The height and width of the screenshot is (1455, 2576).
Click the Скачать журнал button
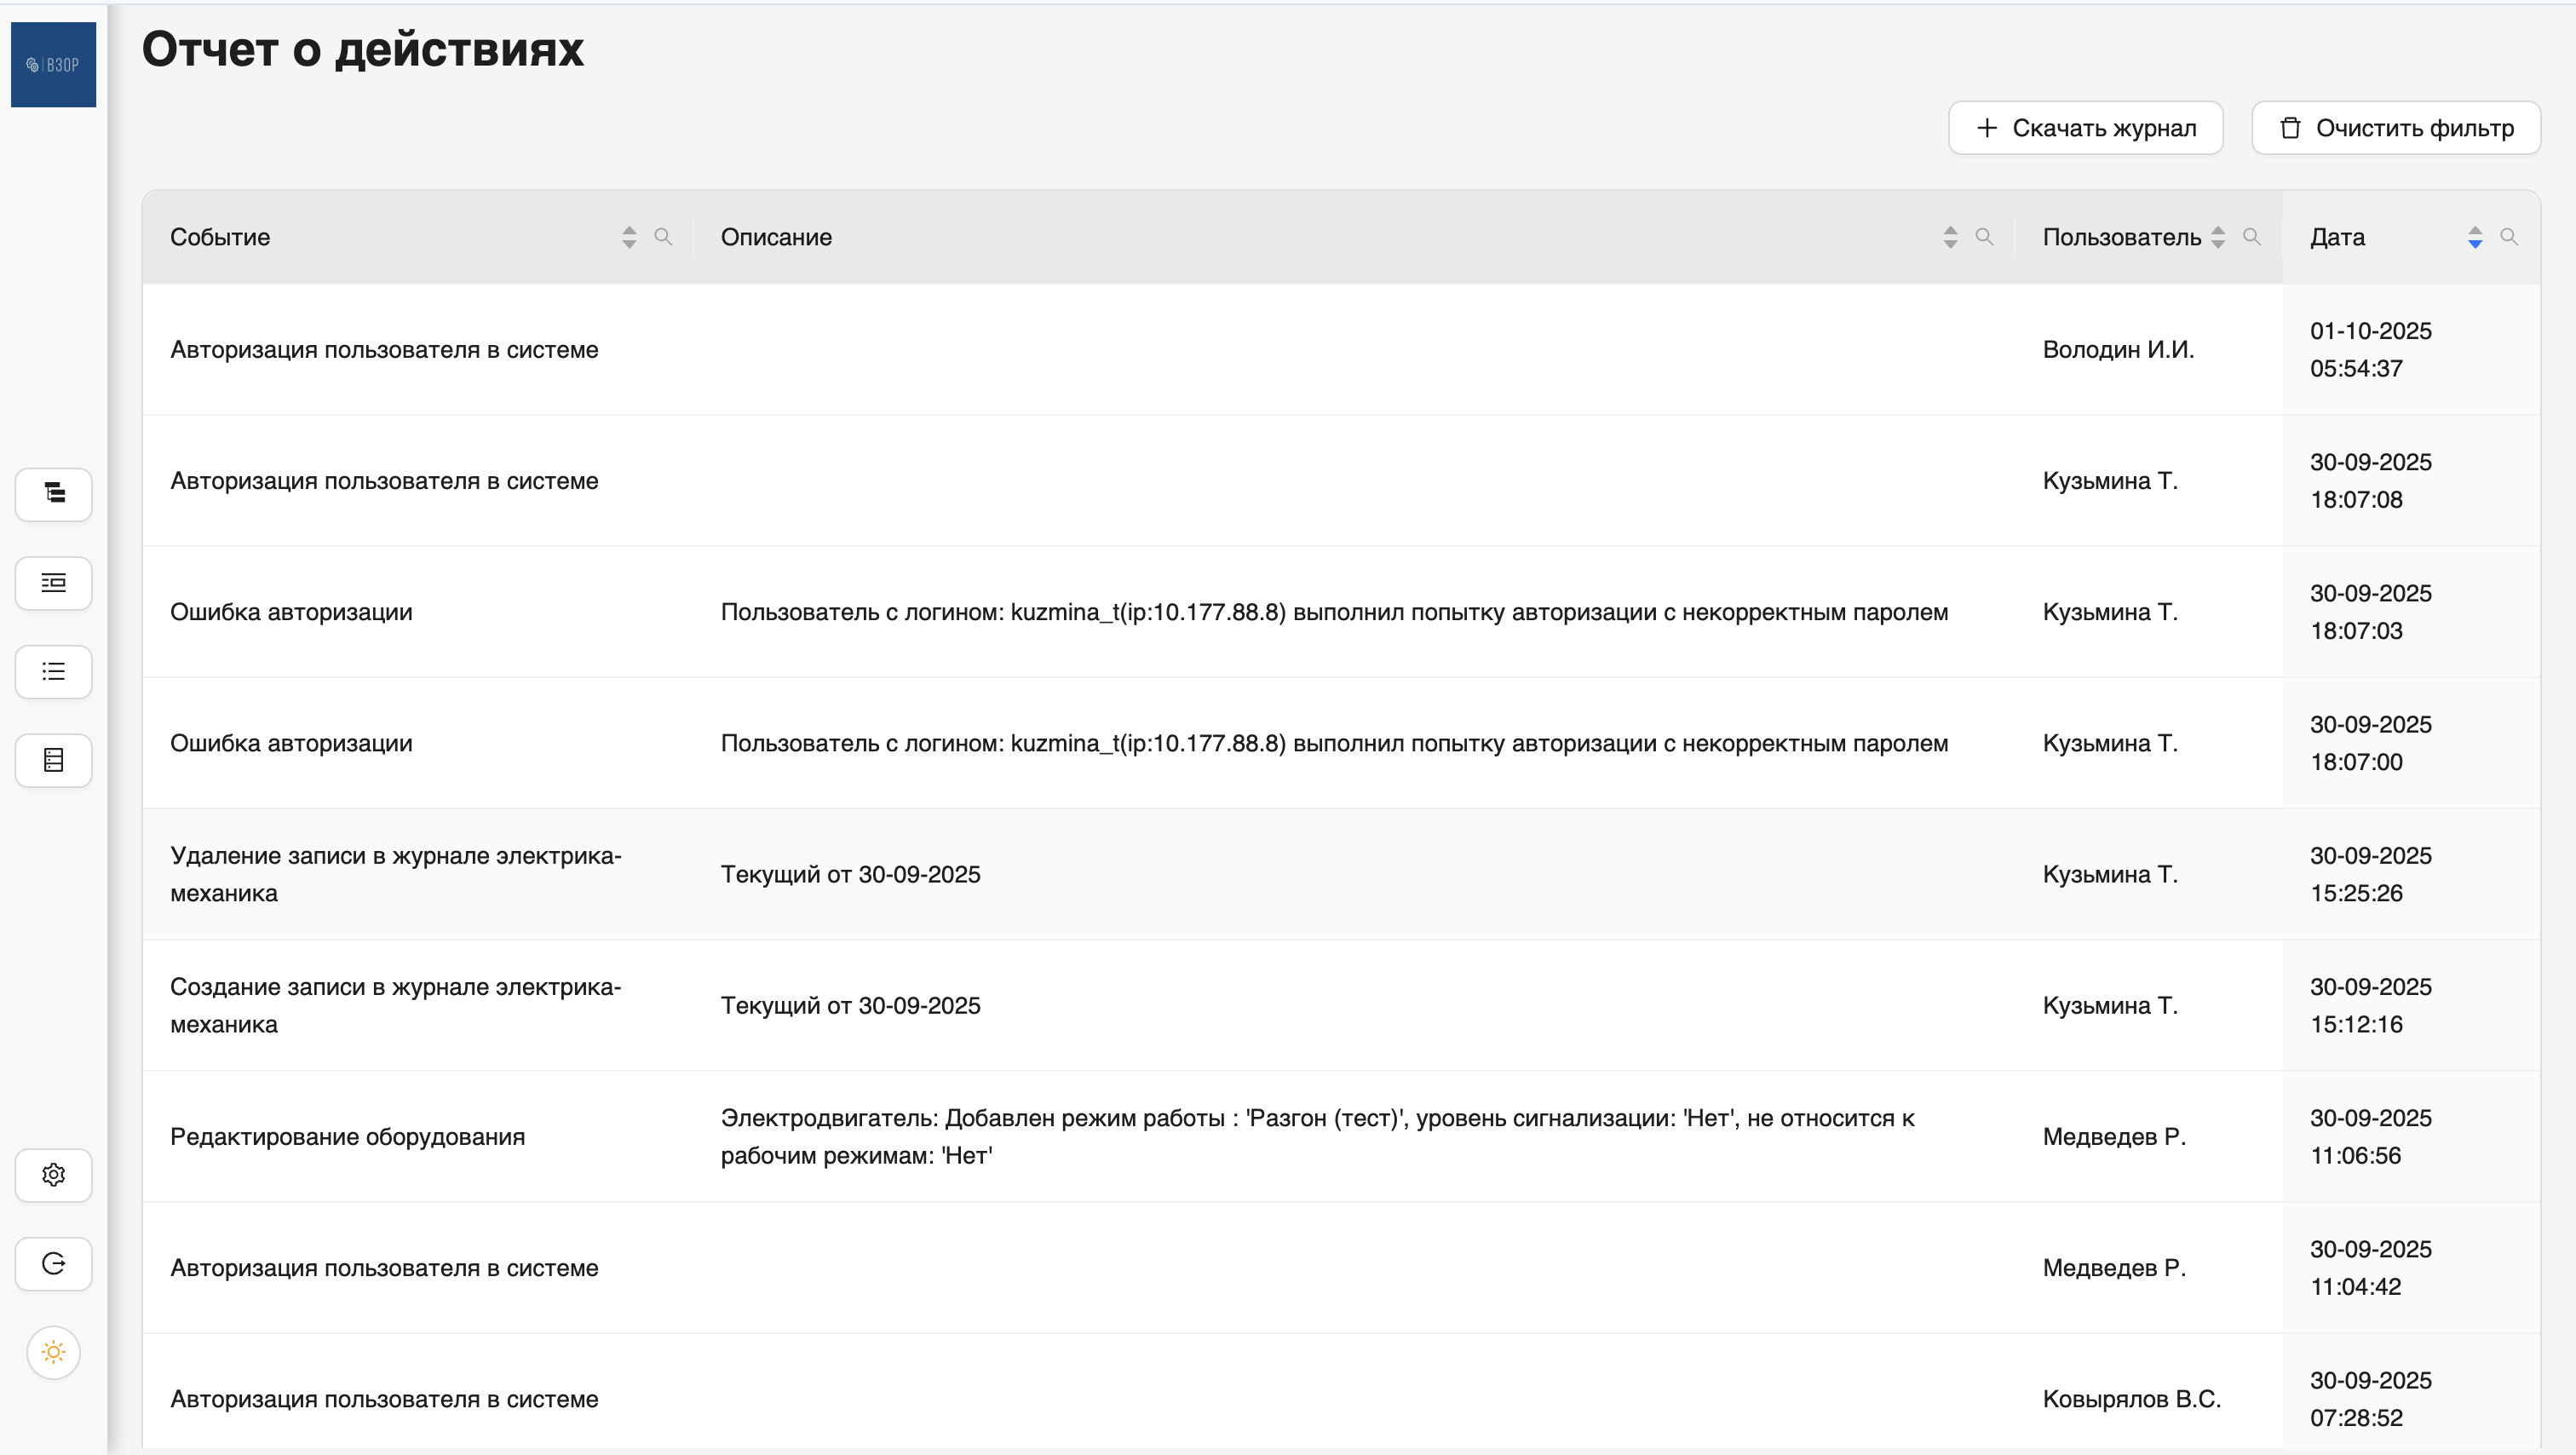pyautogui.click(x=2085, y=128)
